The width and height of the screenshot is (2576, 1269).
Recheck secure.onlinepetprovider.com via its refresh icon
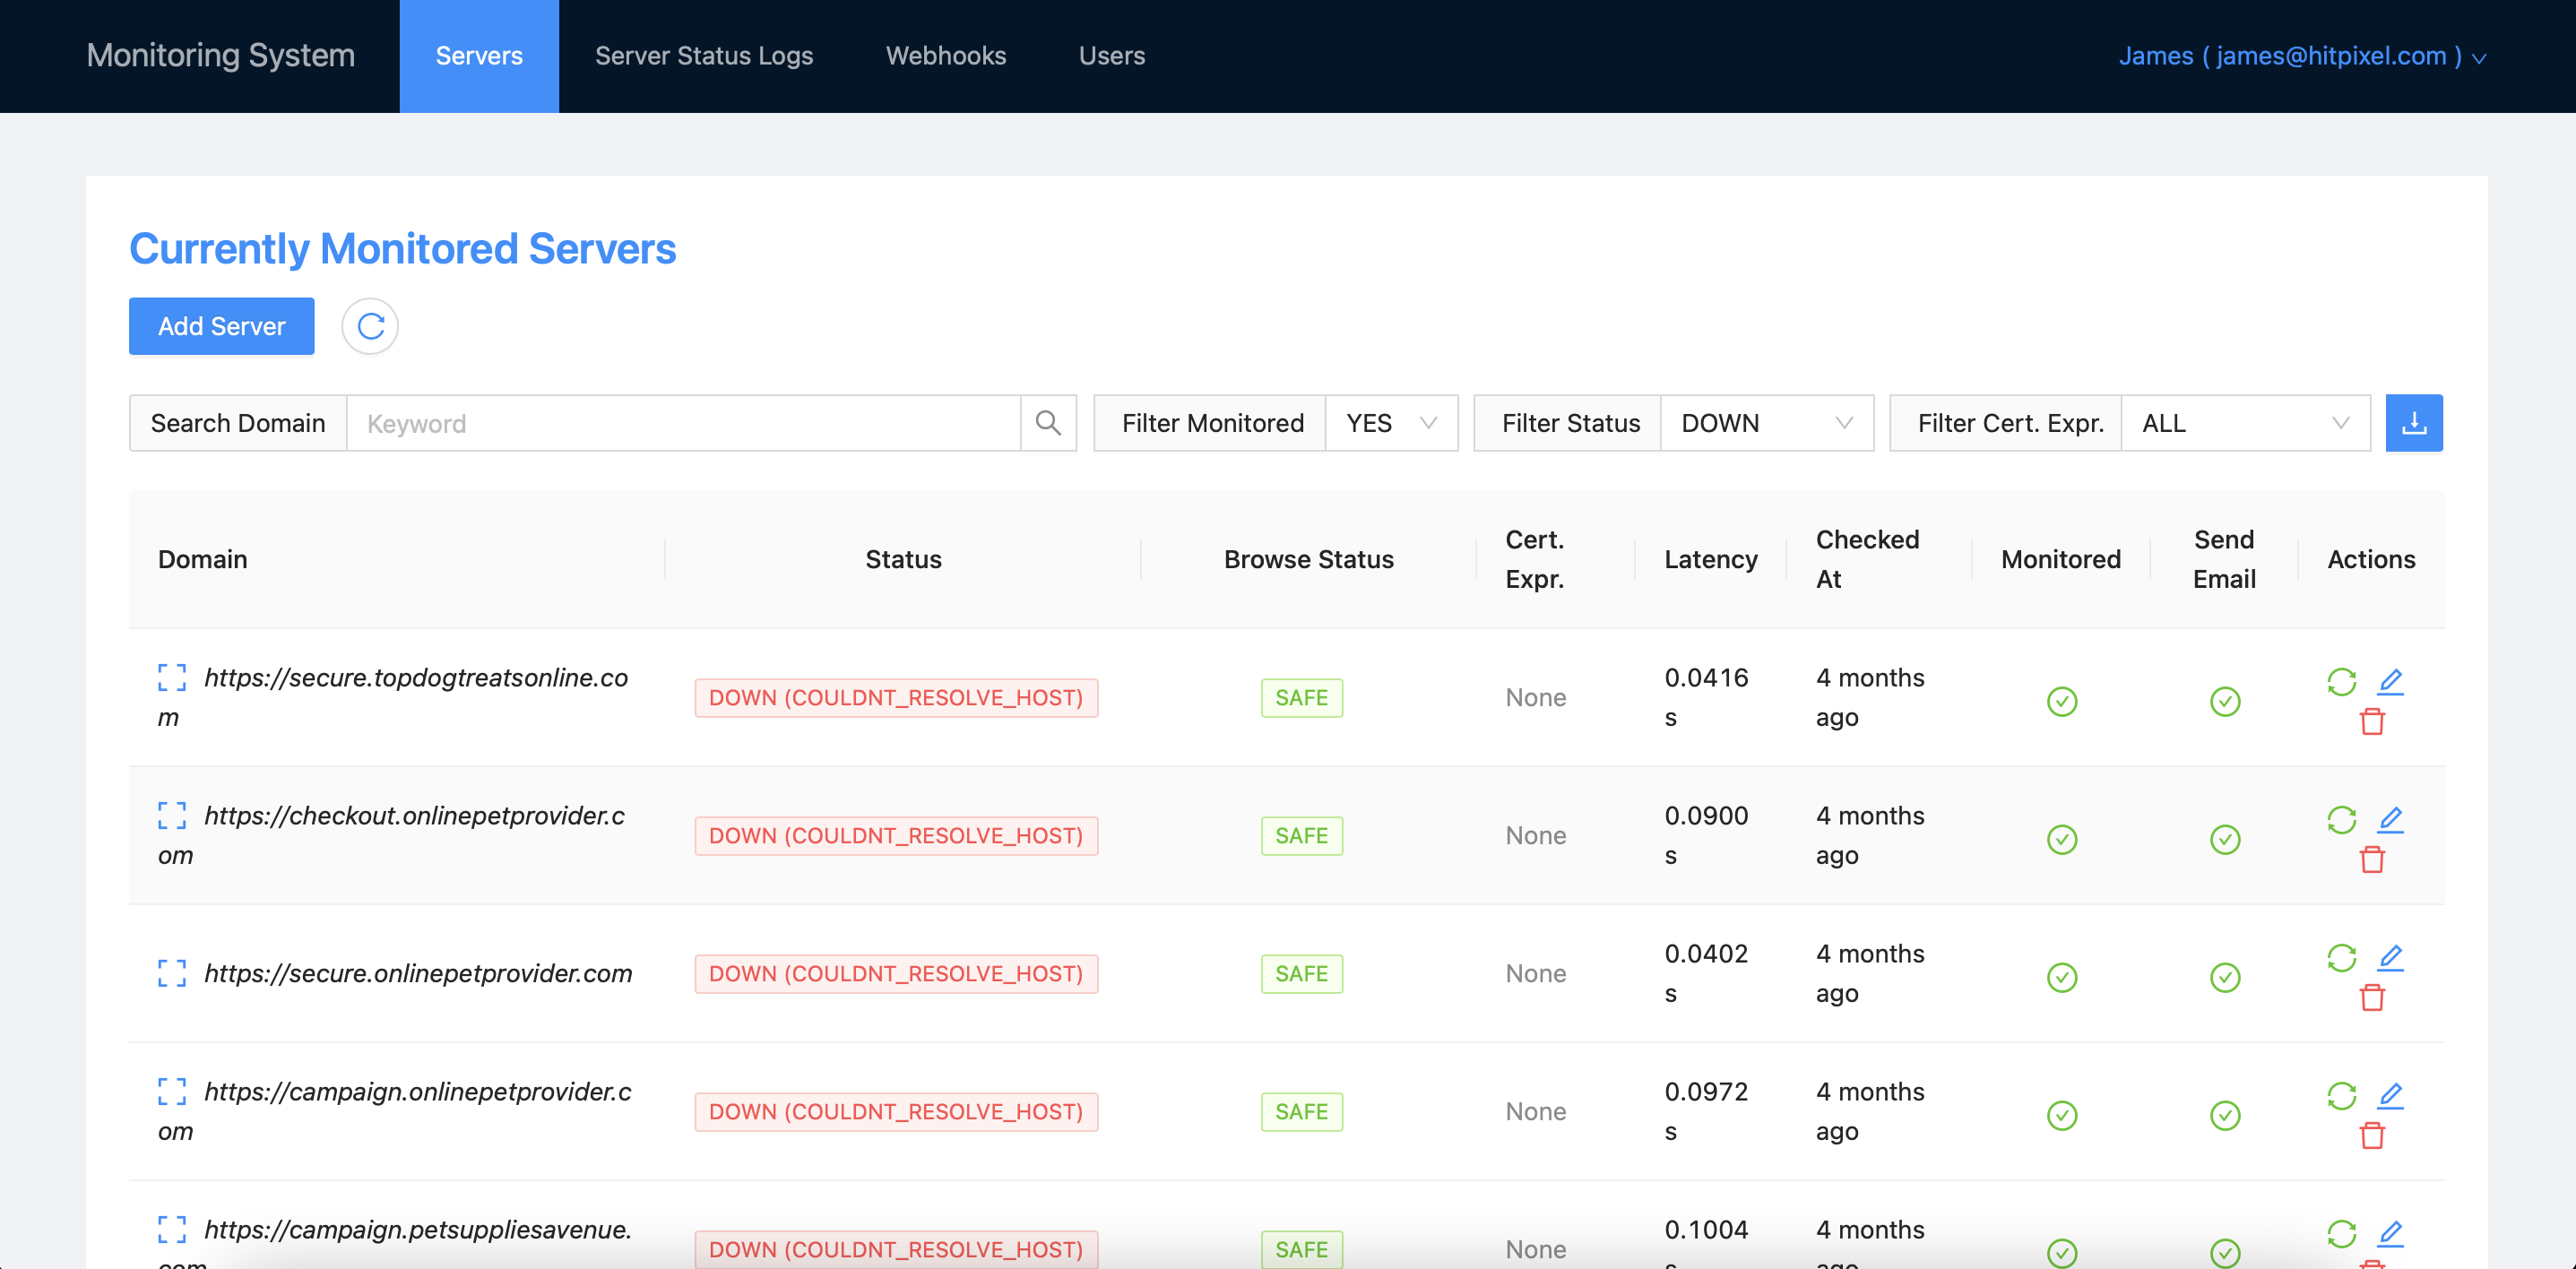pos(2342,957)
